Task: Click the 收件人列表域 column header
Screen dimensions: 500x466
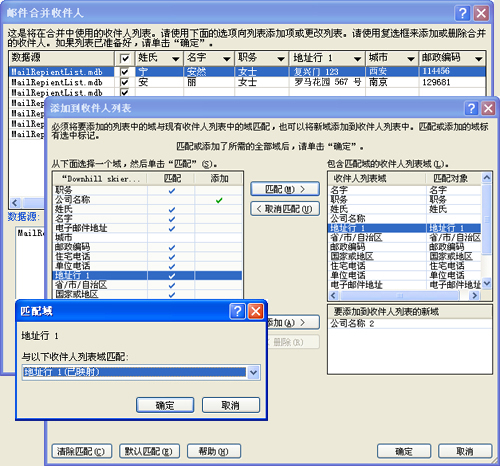Action: pyautogui.click(x=377, y=179)
